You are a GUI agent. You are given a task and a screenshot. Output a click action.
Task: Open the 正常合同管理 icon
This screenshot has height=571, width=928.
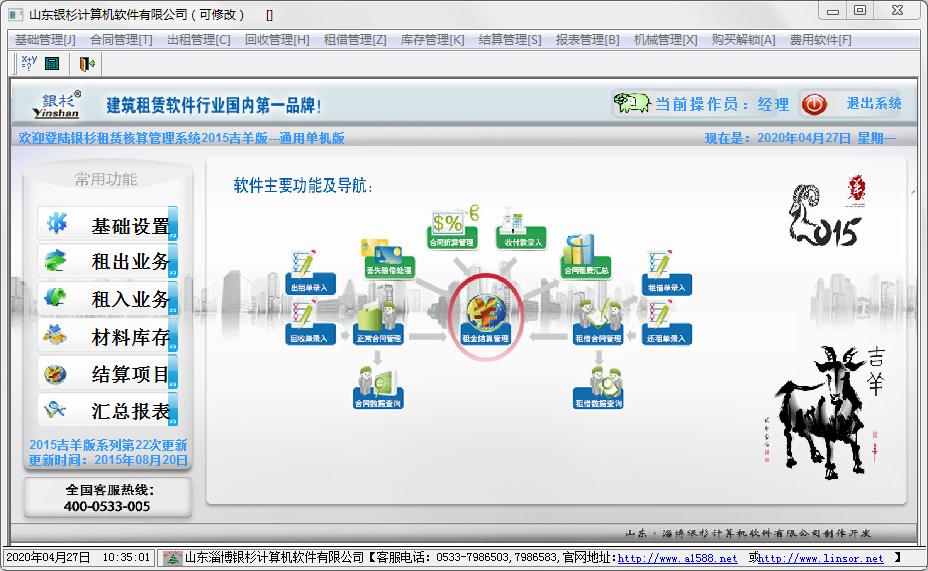pyautogui.click(x=378, y=323)
